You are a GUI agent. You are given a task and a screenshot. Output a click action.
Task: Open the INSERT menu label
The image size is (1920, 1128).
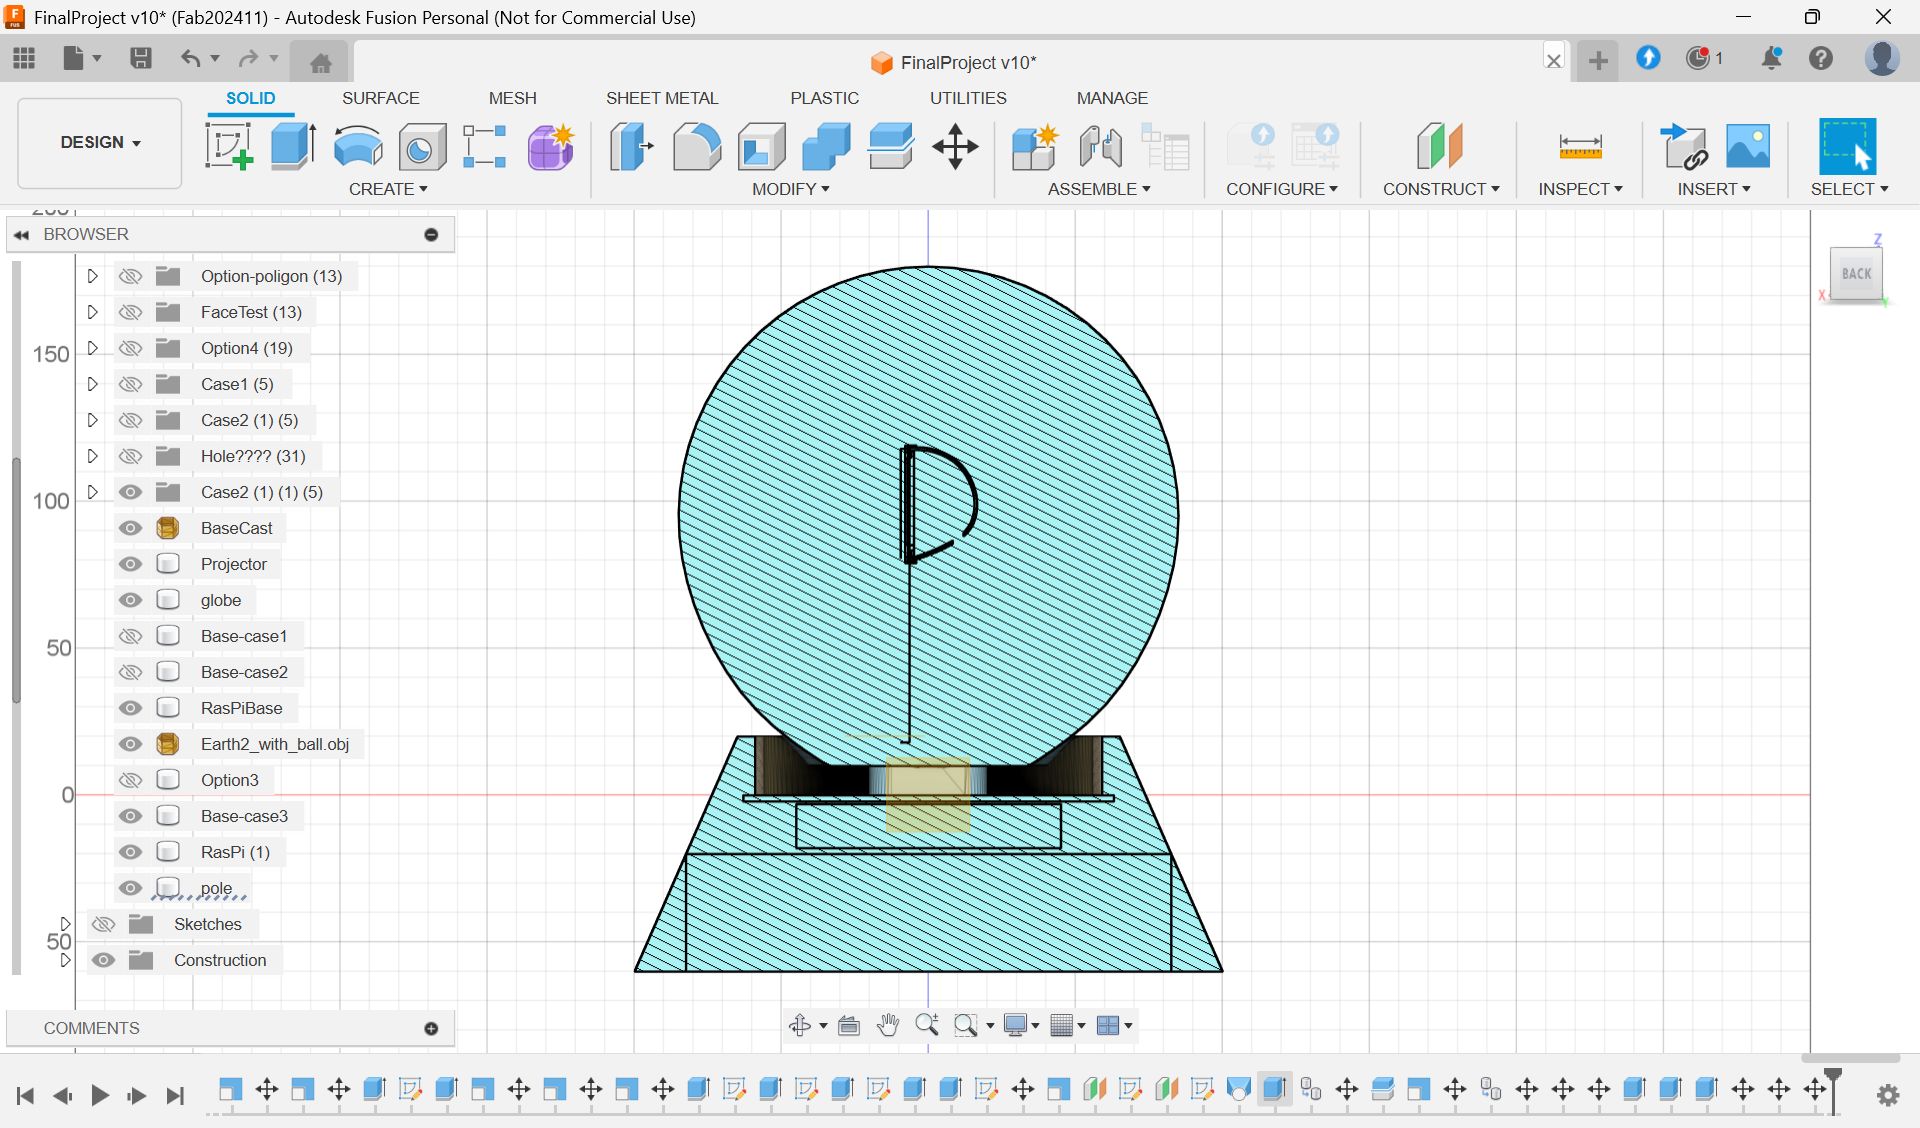[x=1714, y=189]
